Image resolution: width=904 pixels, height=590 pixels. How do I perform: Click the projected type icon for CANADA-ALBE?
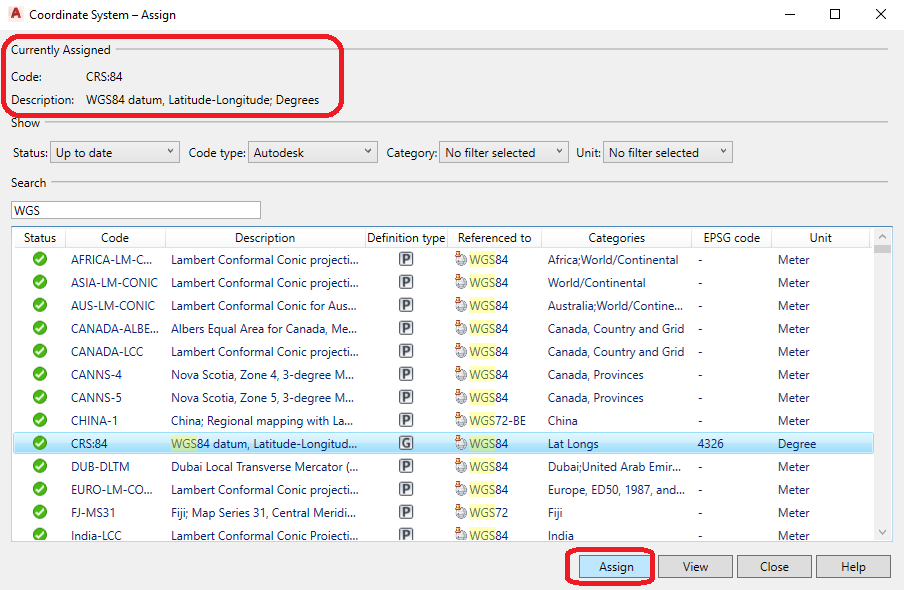[406, 329]
